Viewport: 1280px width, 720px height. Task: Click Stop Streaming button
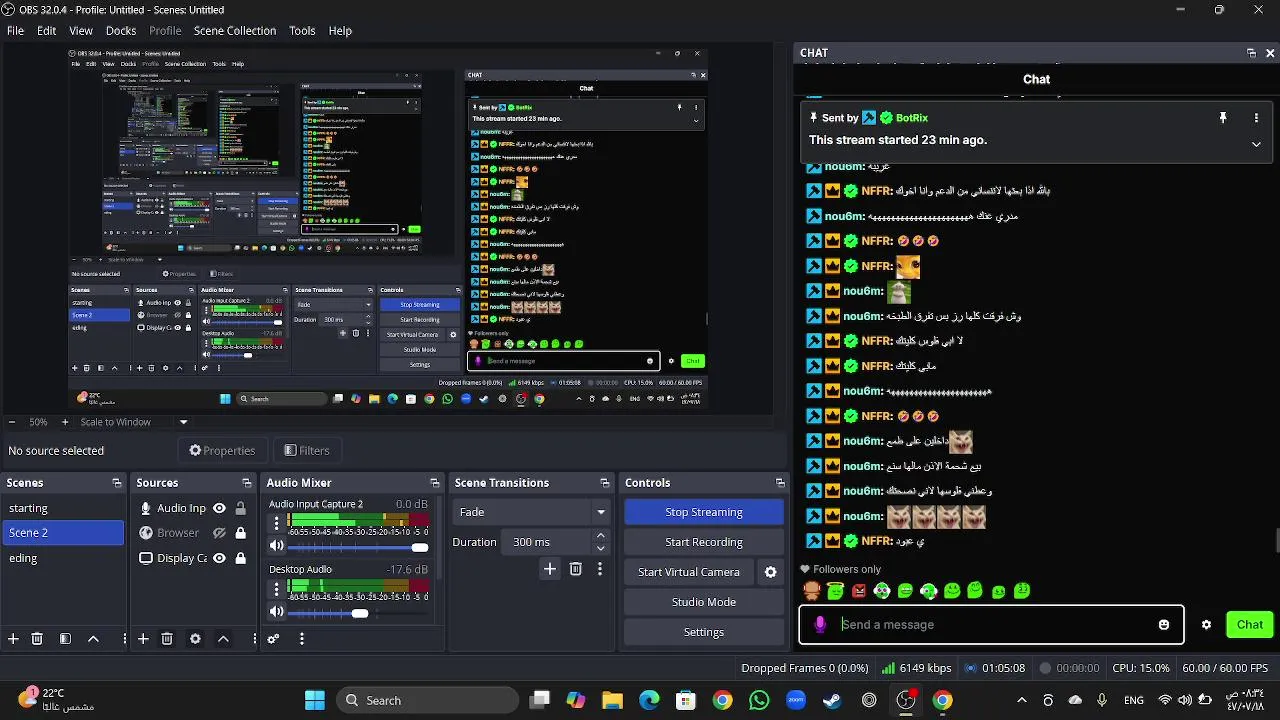(x=704, y=512)
